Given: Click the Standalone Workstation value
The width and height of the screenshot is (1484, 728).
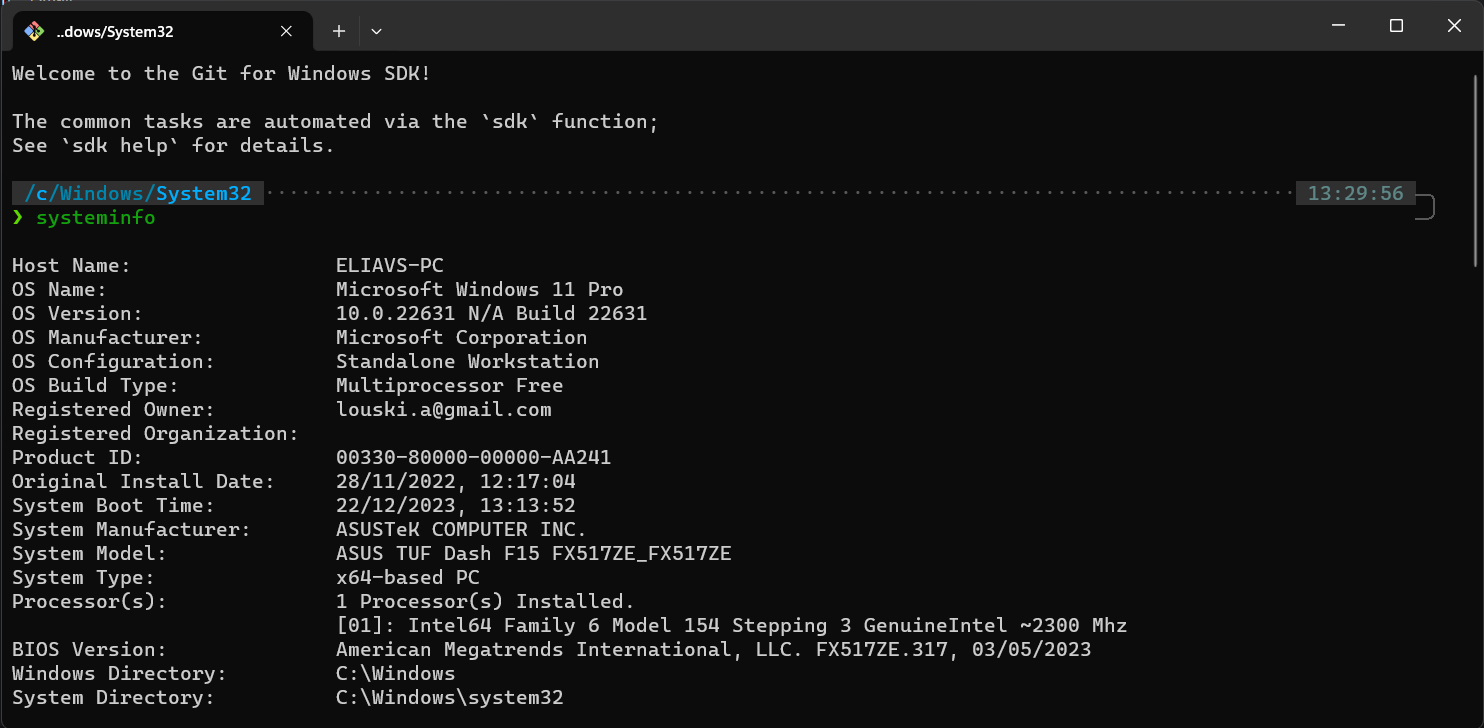Looking at the screenshot, I should tap(468, 361).
